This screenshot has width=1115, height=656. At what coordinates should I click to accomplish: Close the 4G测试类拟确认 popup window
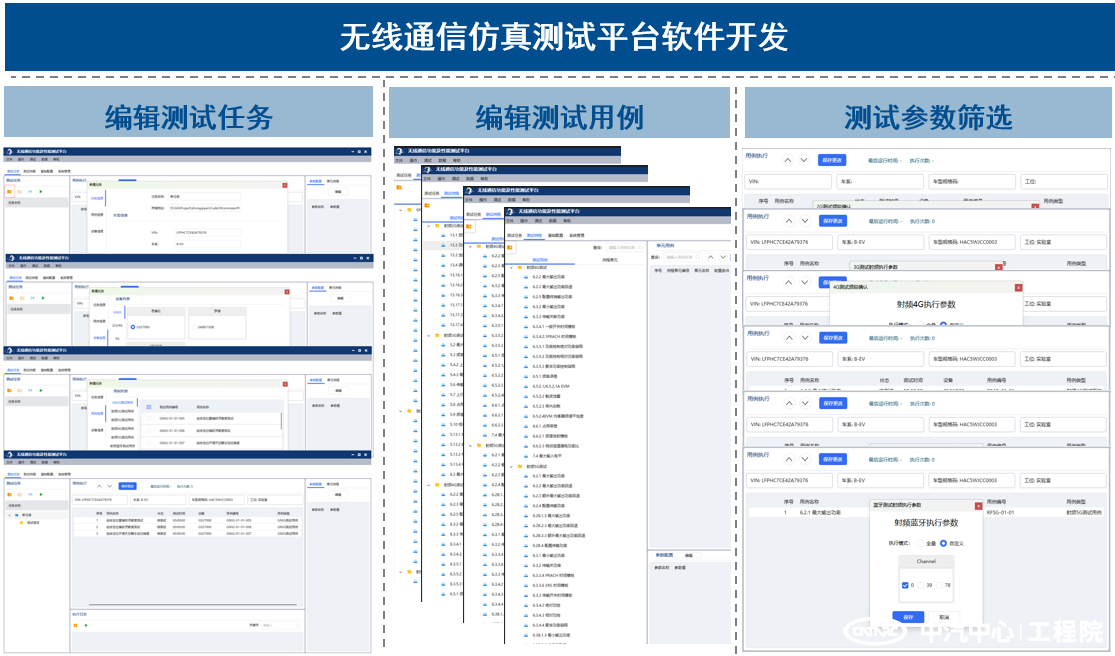pyautogui.click(x=1018, y=288)
